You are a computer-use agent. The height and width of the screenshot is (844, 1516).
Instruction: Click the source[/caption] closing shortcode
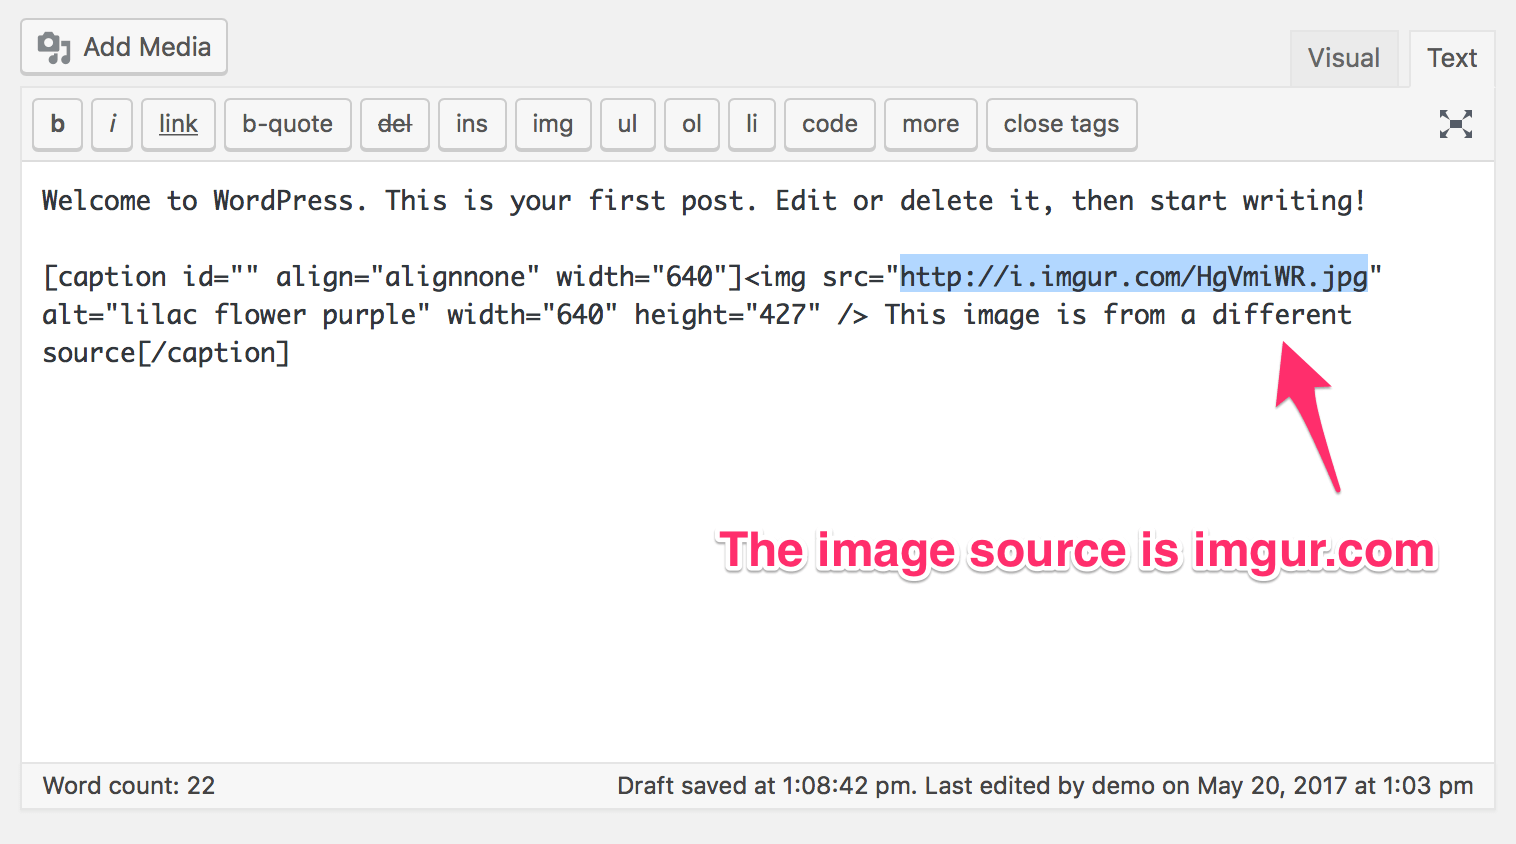[166, 352]
